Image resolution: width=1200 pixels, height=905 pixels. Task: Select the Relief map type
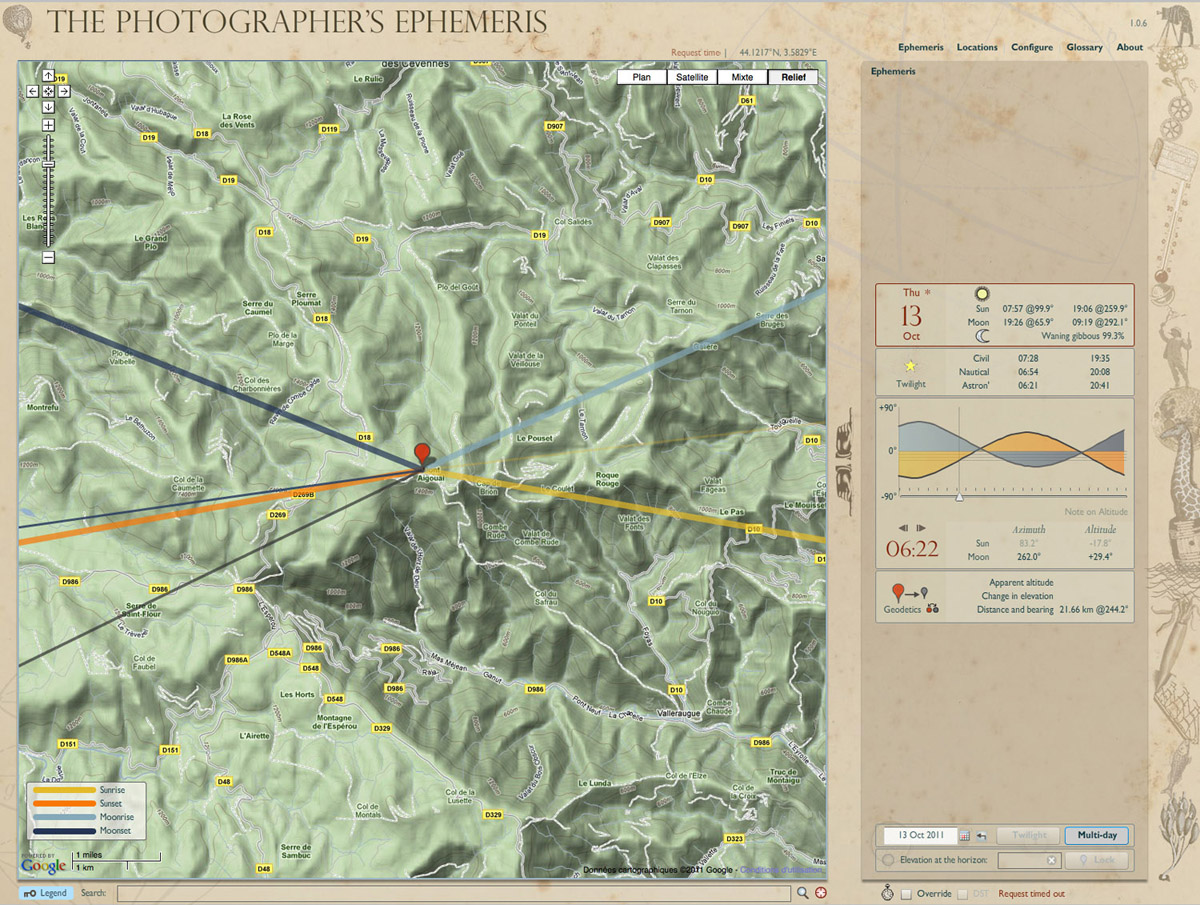[x=793, y=77]
